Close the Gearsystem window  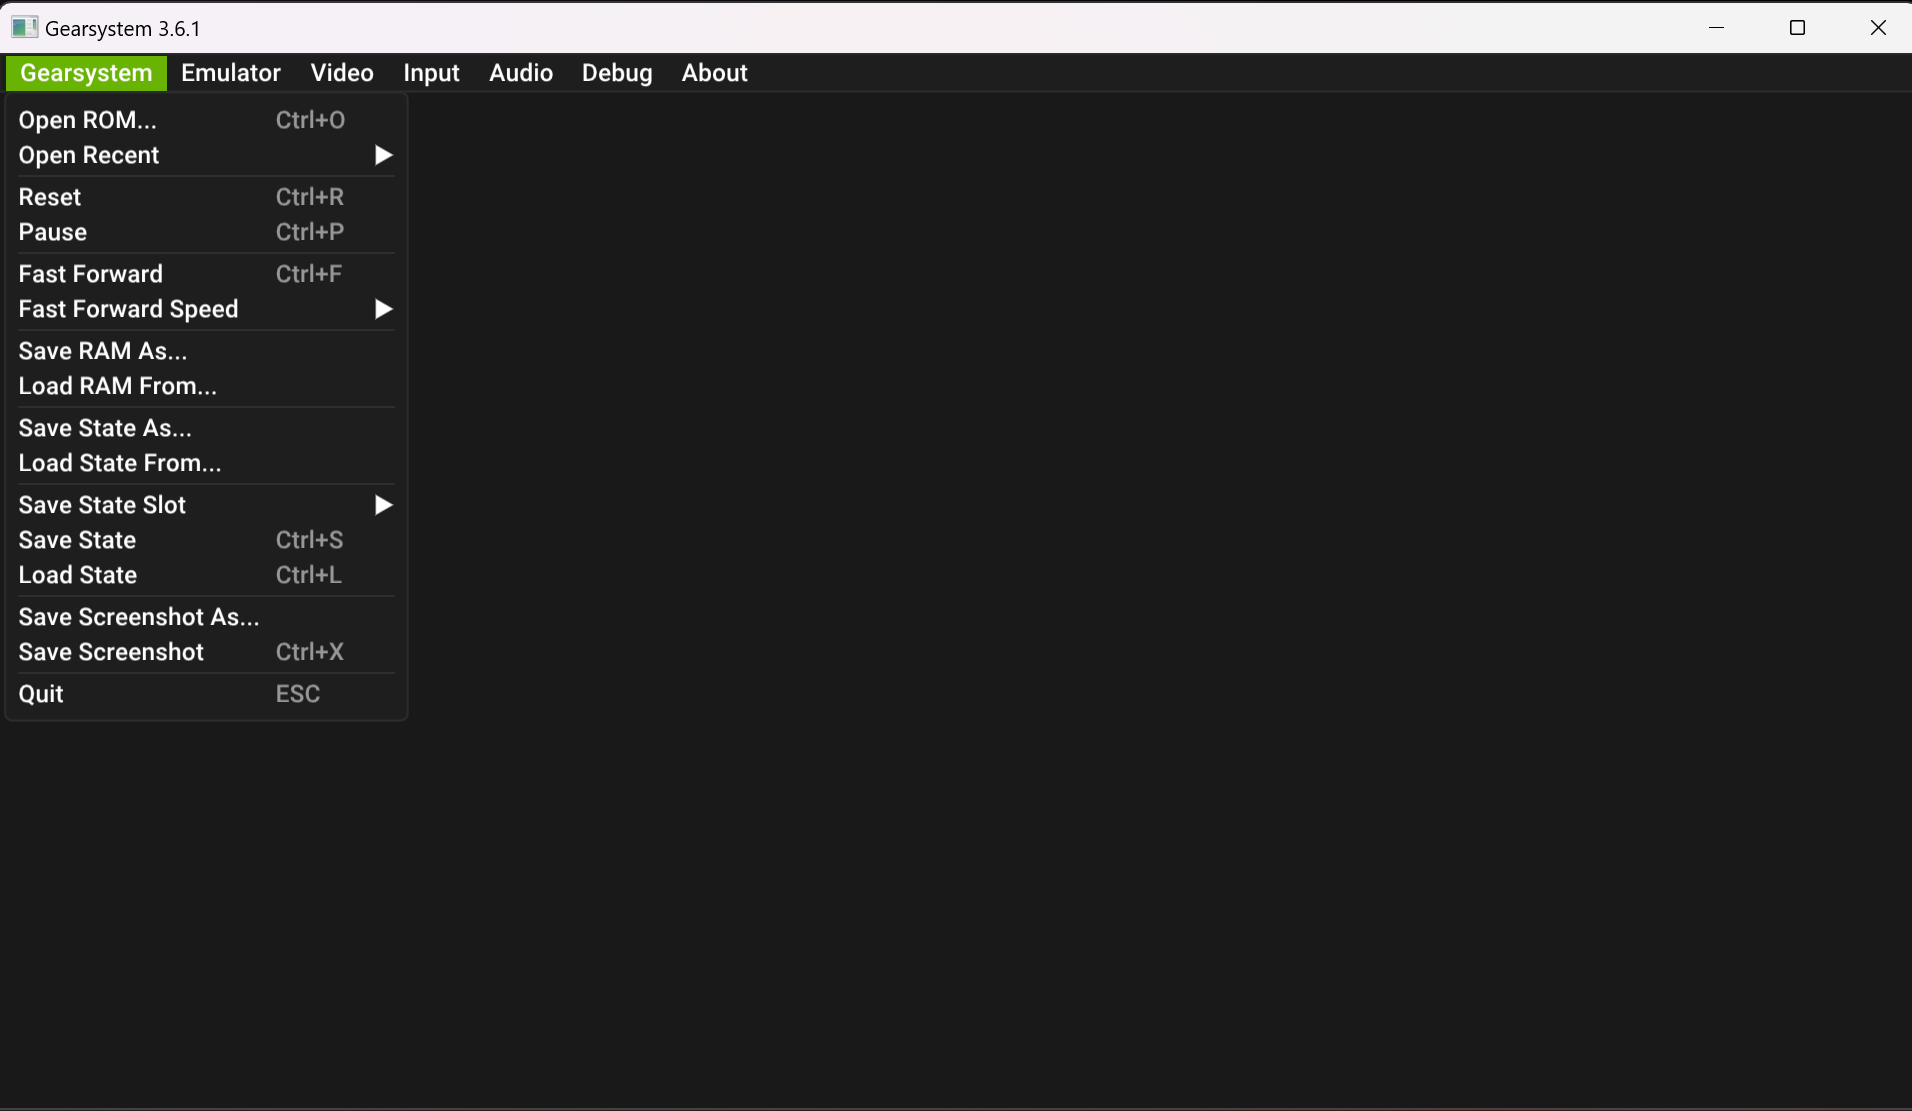click(x=1877, y=28)
